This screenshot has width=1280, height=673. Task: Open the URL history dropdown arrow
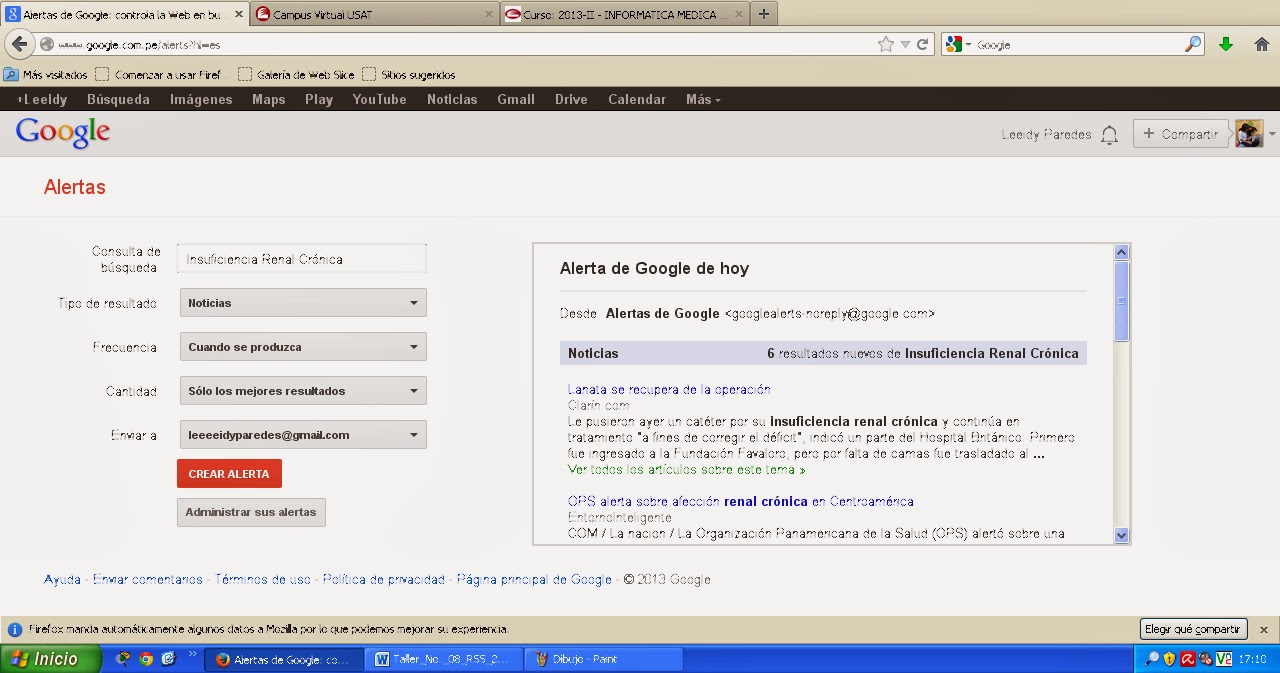pos(905,45)
